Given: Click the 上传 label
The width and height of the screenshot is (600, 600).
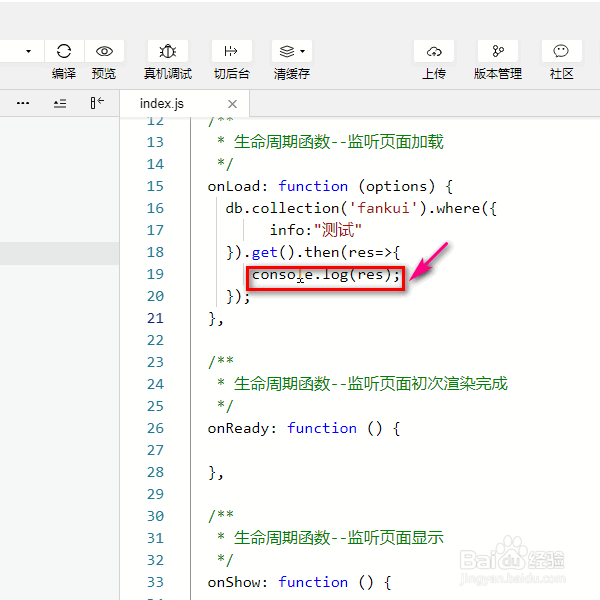Looking at the screenshot, I should [434, 73].
